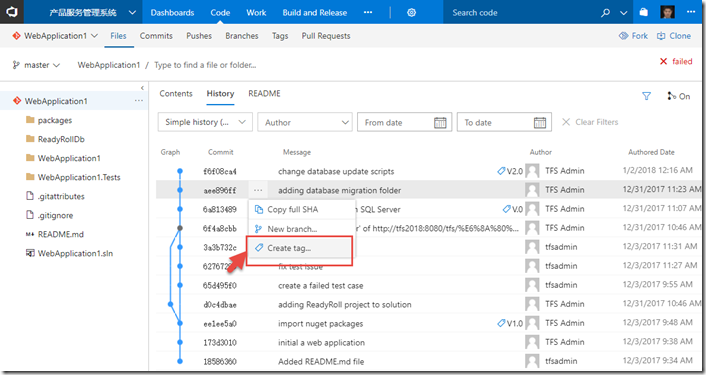This screenshot has height=375, width=706.
Task: Open commit 'initial a web application'
Action: tap(321, 342)
